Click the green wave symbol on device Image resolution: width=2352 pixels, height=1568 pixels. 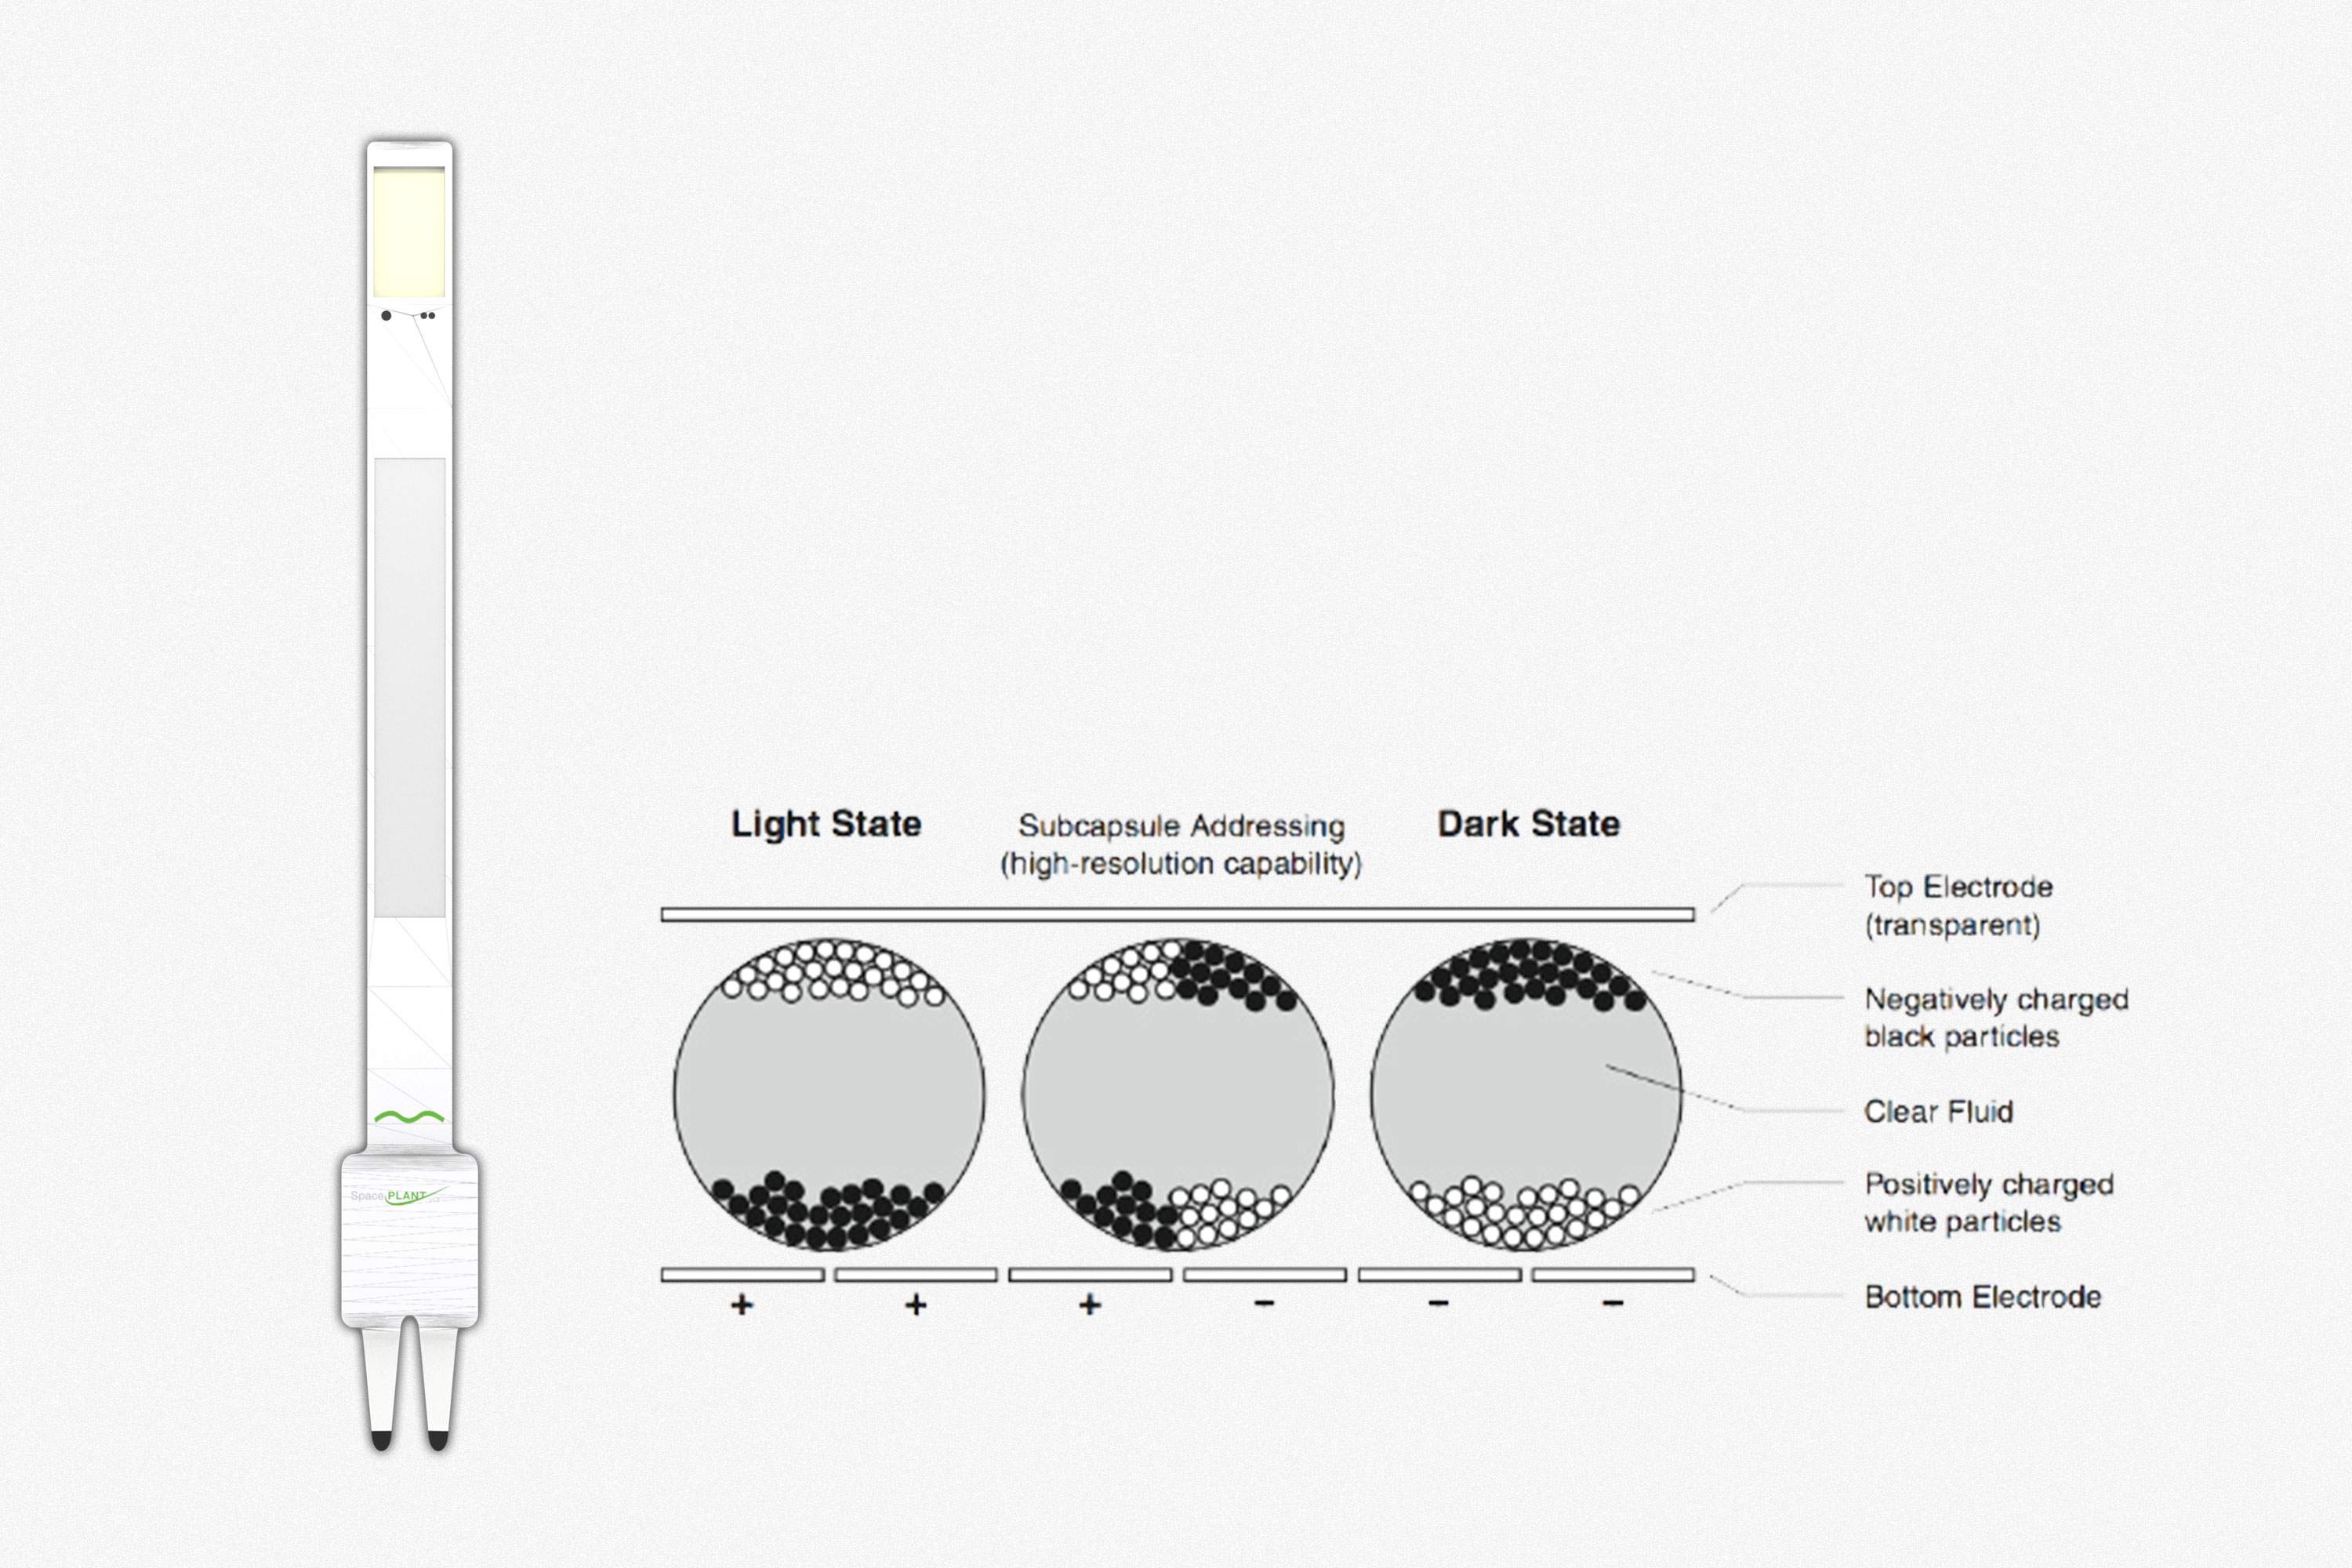pyautogui.click(x=409, y=1117)
